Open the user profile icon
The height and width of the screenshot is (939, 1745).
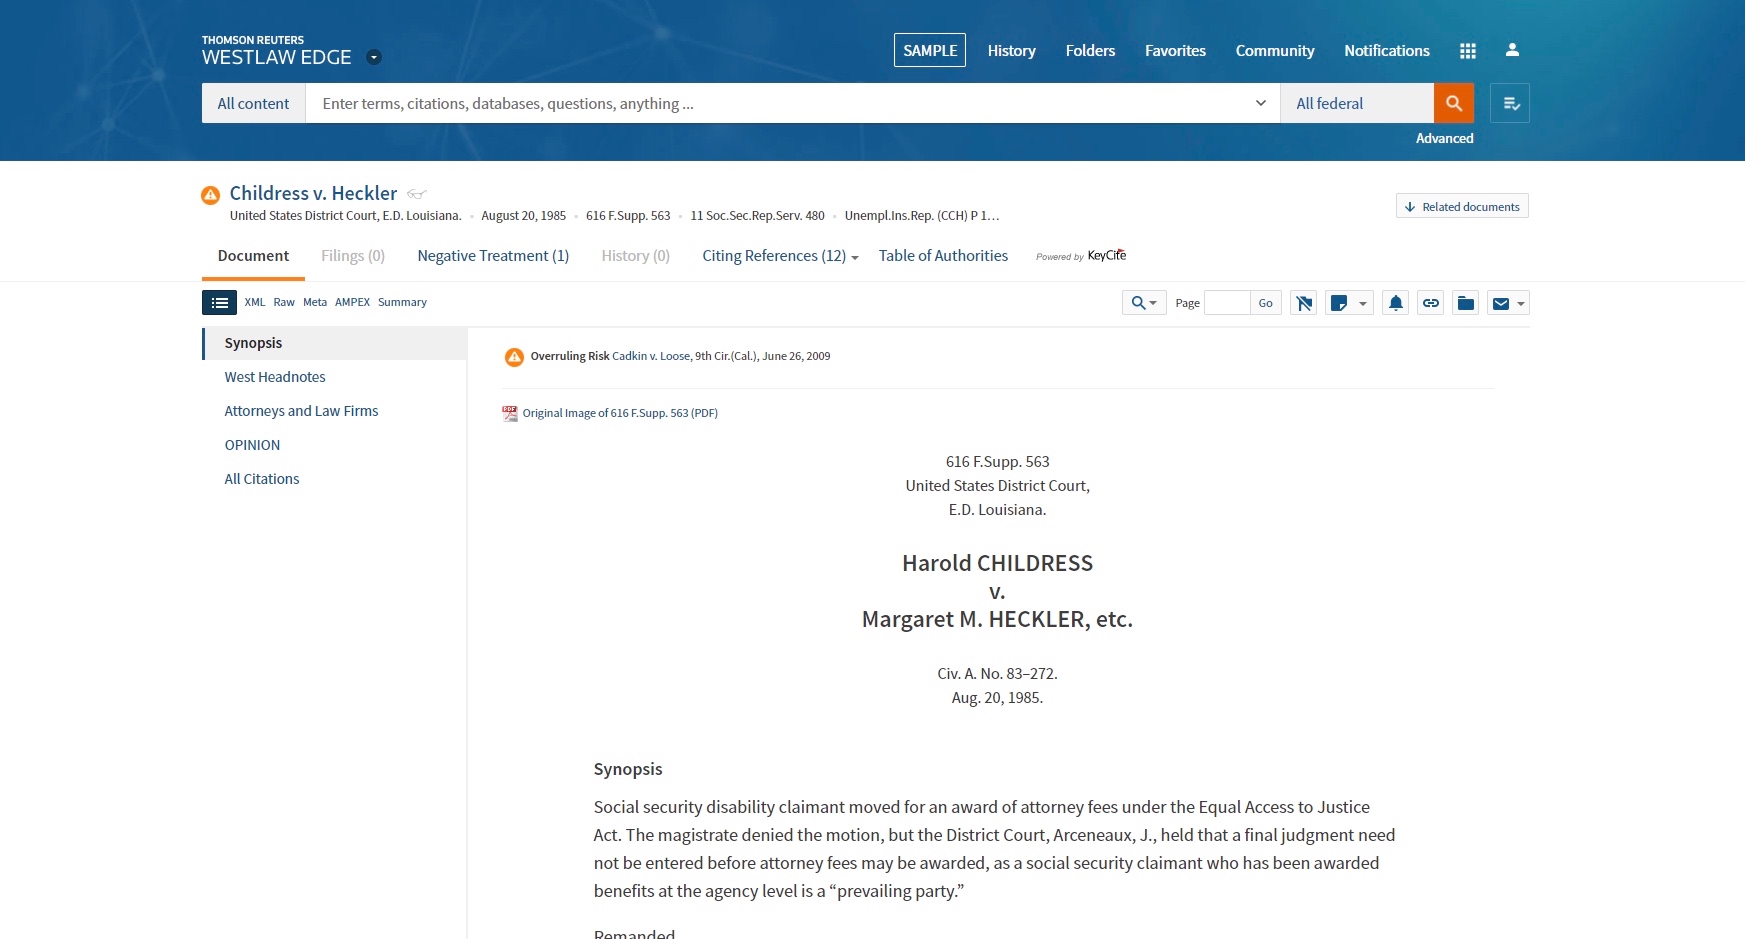[1512, 50]
